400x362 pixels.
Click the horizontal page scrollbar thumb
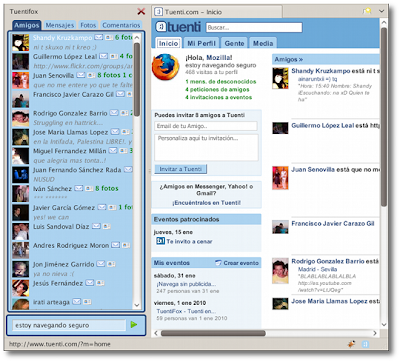213,333
